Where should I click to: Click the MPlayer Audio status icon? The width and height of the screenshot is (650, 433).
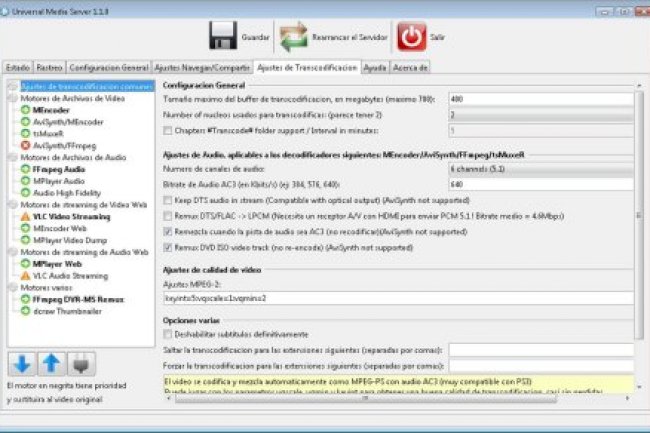25,181
